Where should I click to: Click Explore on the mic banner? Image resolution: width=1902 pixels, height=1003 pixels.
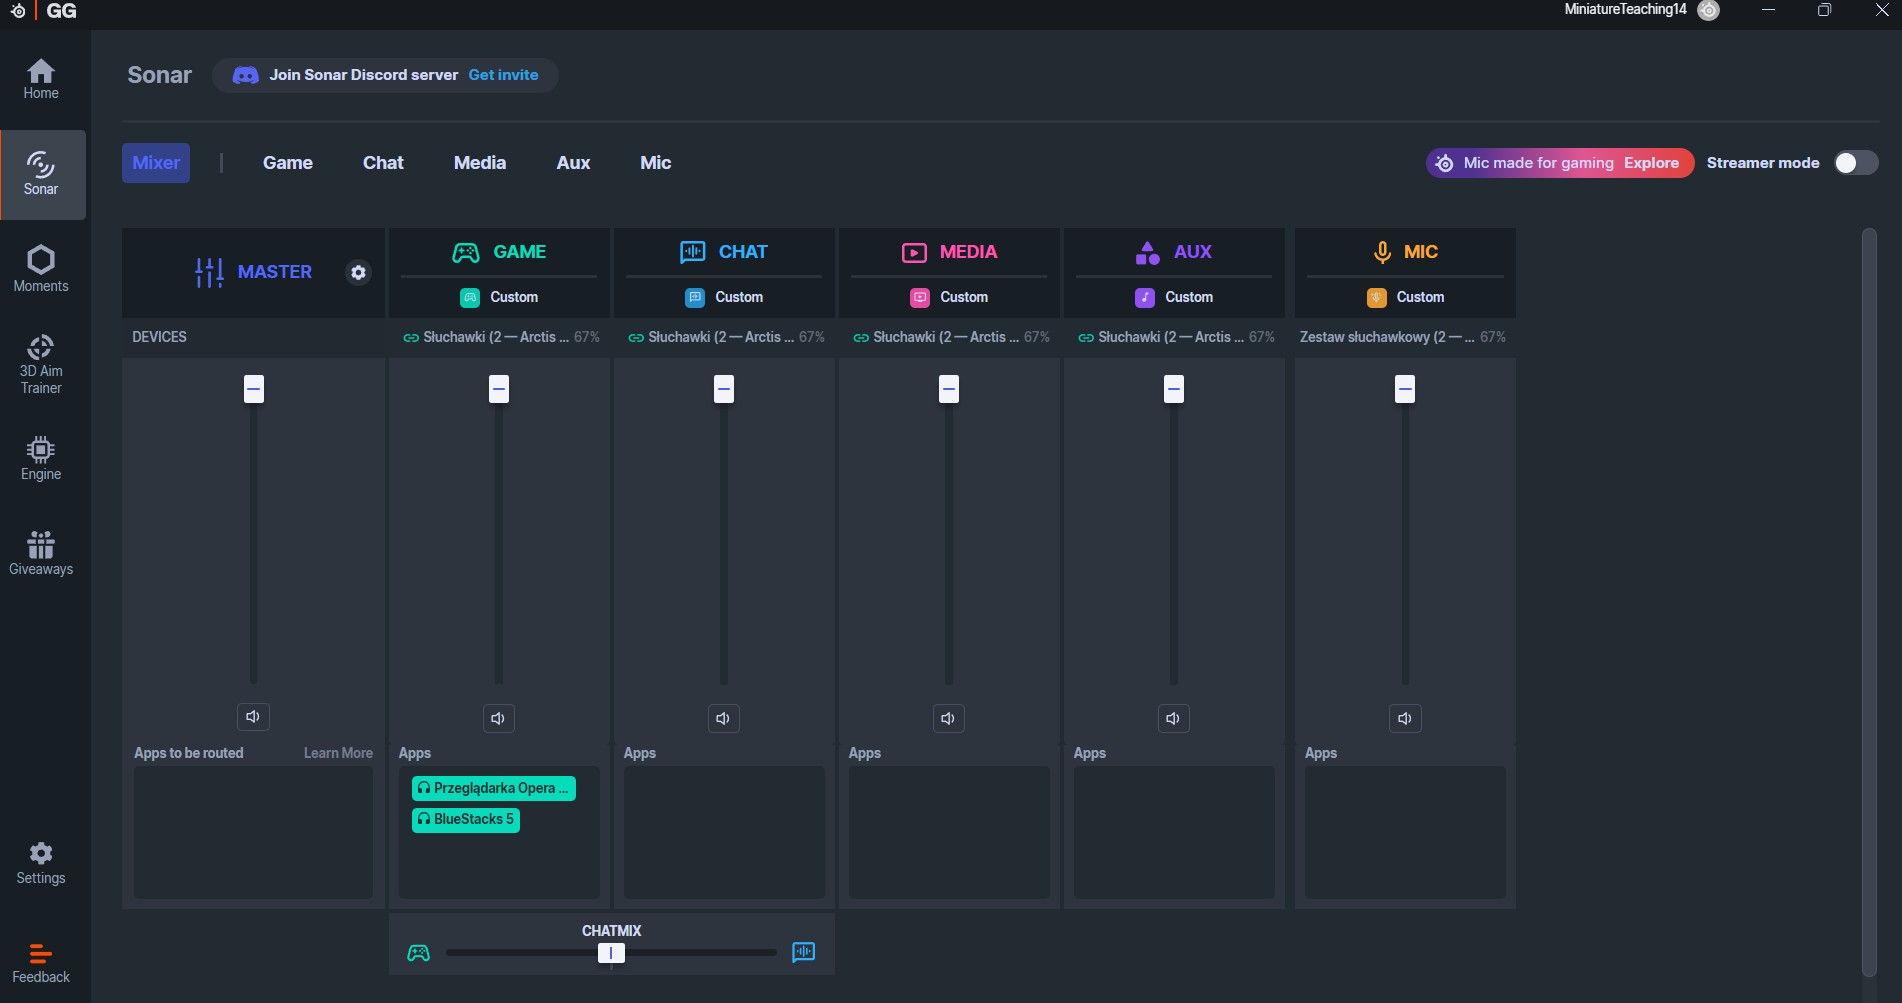click(1651, 163)
